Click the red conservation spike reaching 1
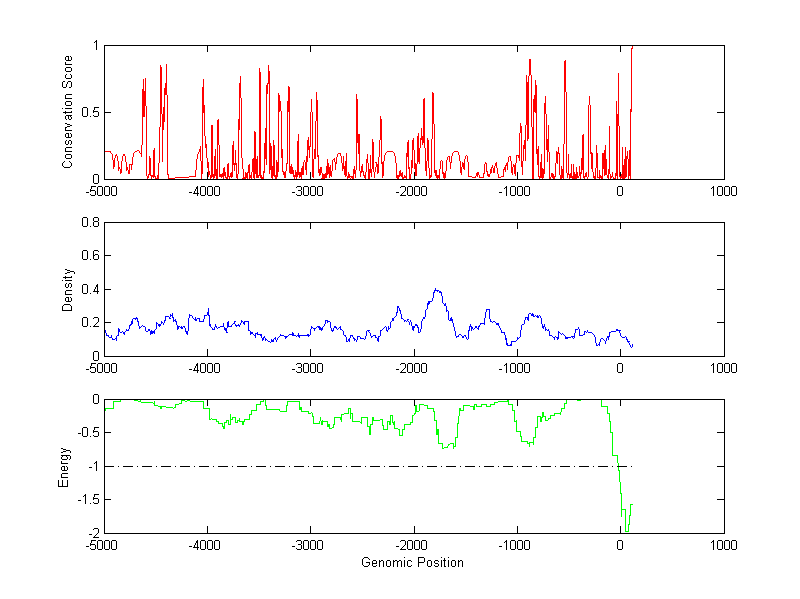The height and width of the screenshot is (599, 800). point(632,48)
